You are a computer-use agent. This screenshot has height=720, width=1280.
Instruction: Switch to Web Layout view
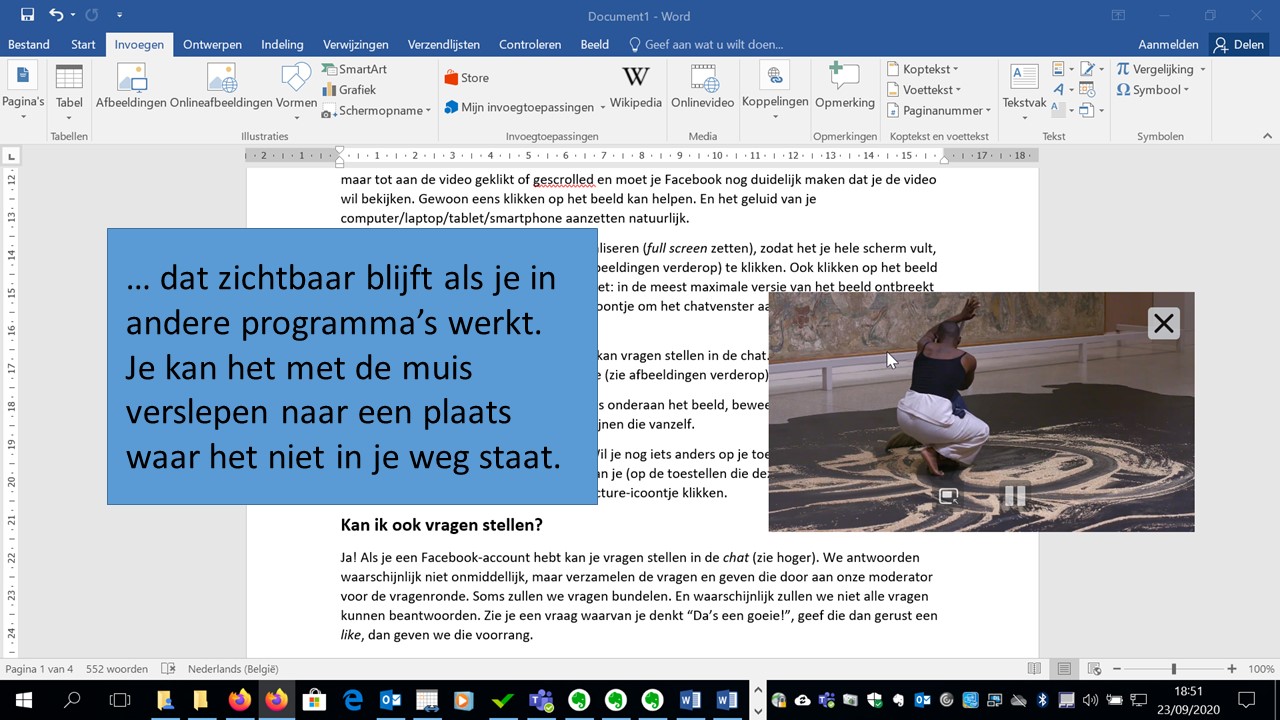pos(1092,669)
